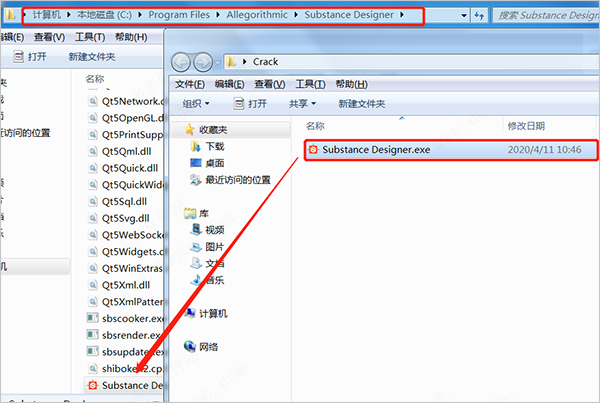600x403 pixels.
Task: Click 计算机 in address path
Action: click(46, 15)
